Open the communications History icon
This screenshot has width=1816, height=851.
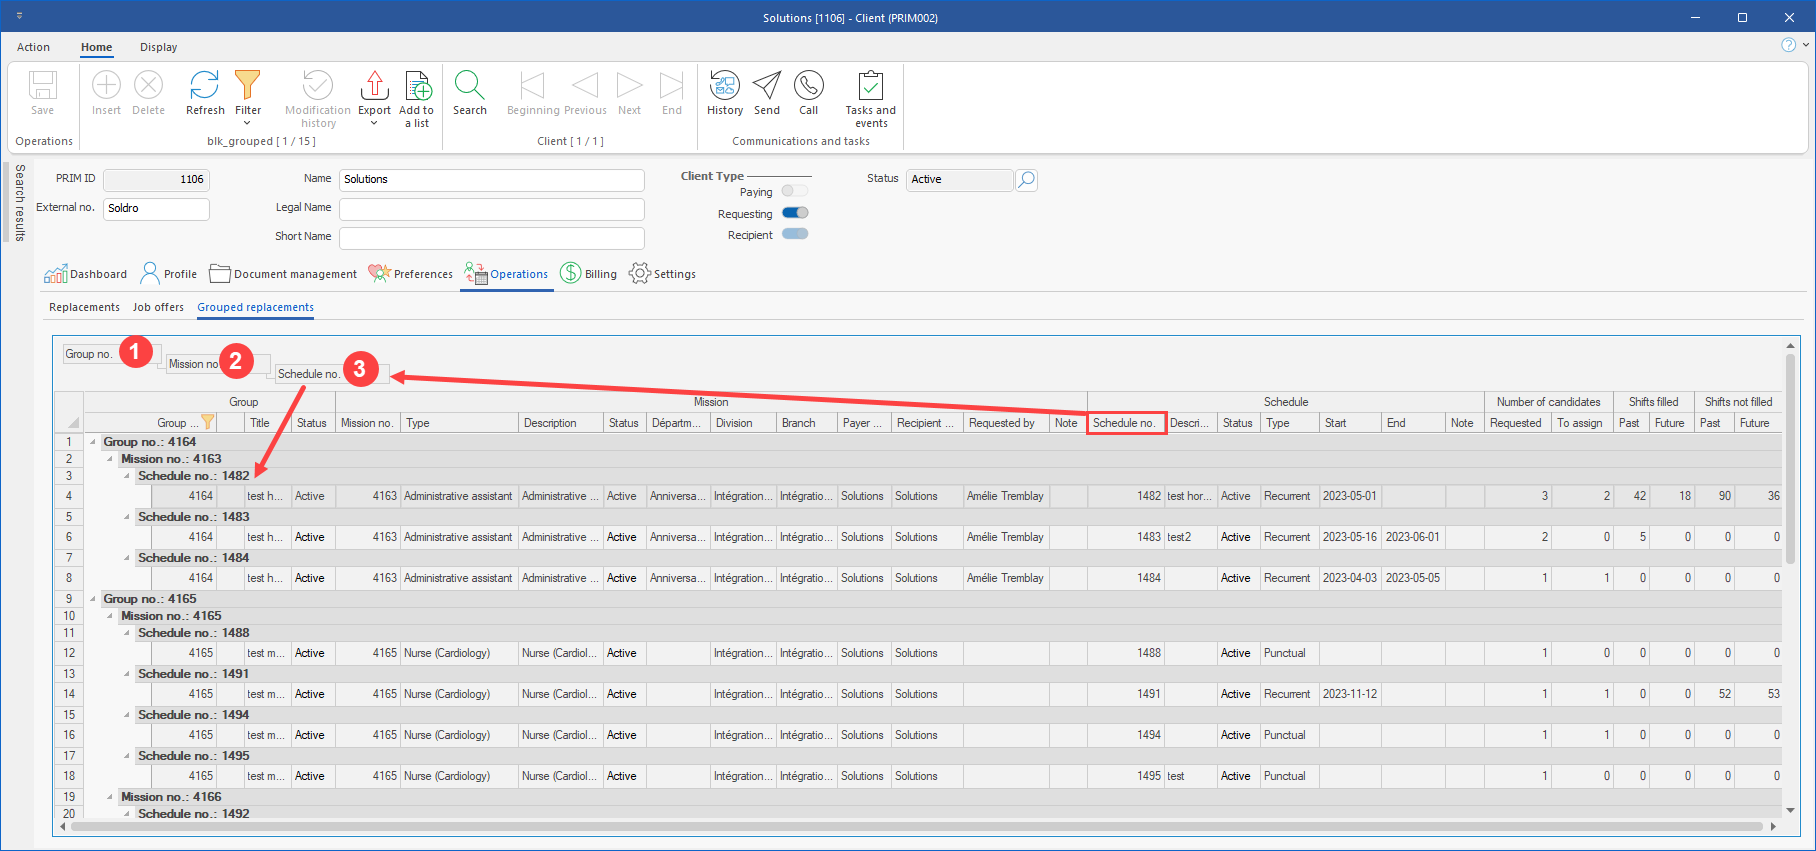pyautogui.click(x=724, y=87)
